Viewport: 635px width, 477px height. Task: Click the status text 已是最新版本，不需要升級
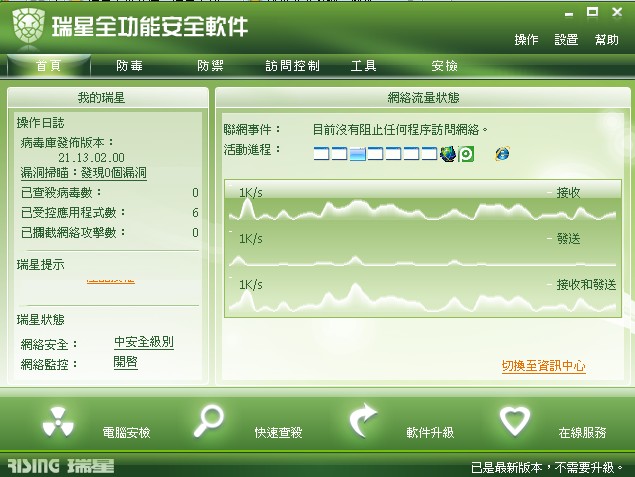547,468
